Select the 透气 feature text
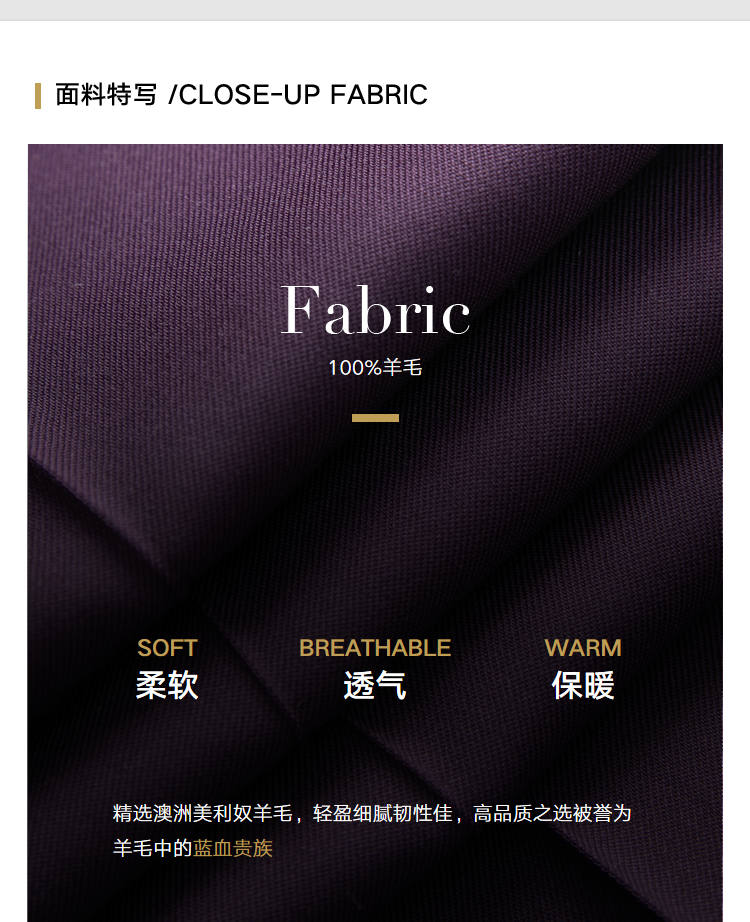This screenshot has width=750, height=922. click(x=375, y=685)
